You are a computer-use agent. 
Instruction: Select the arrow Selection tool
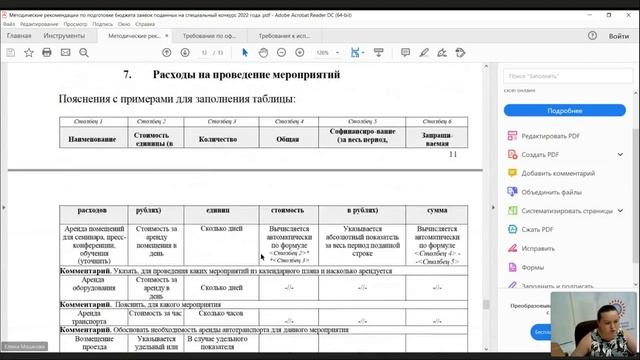[245, 53]
